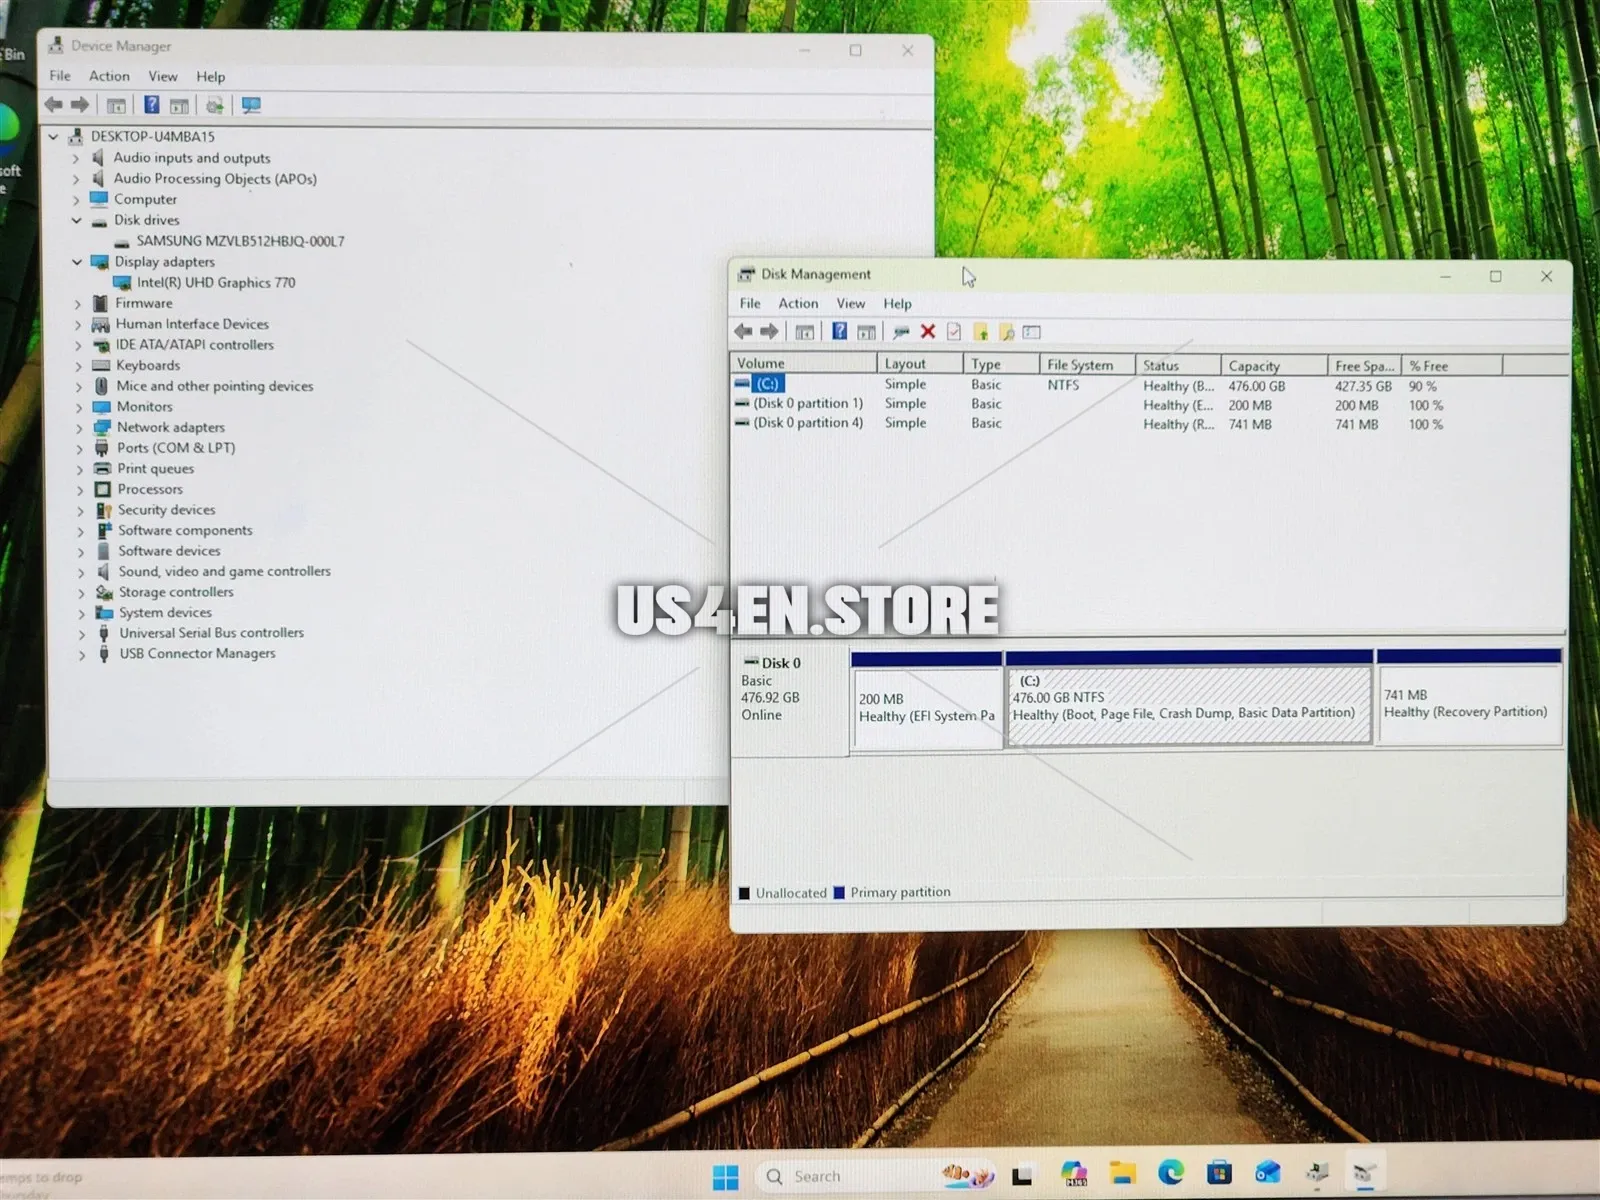
Task: Expand the Processors node
Action: click(80, 490)
